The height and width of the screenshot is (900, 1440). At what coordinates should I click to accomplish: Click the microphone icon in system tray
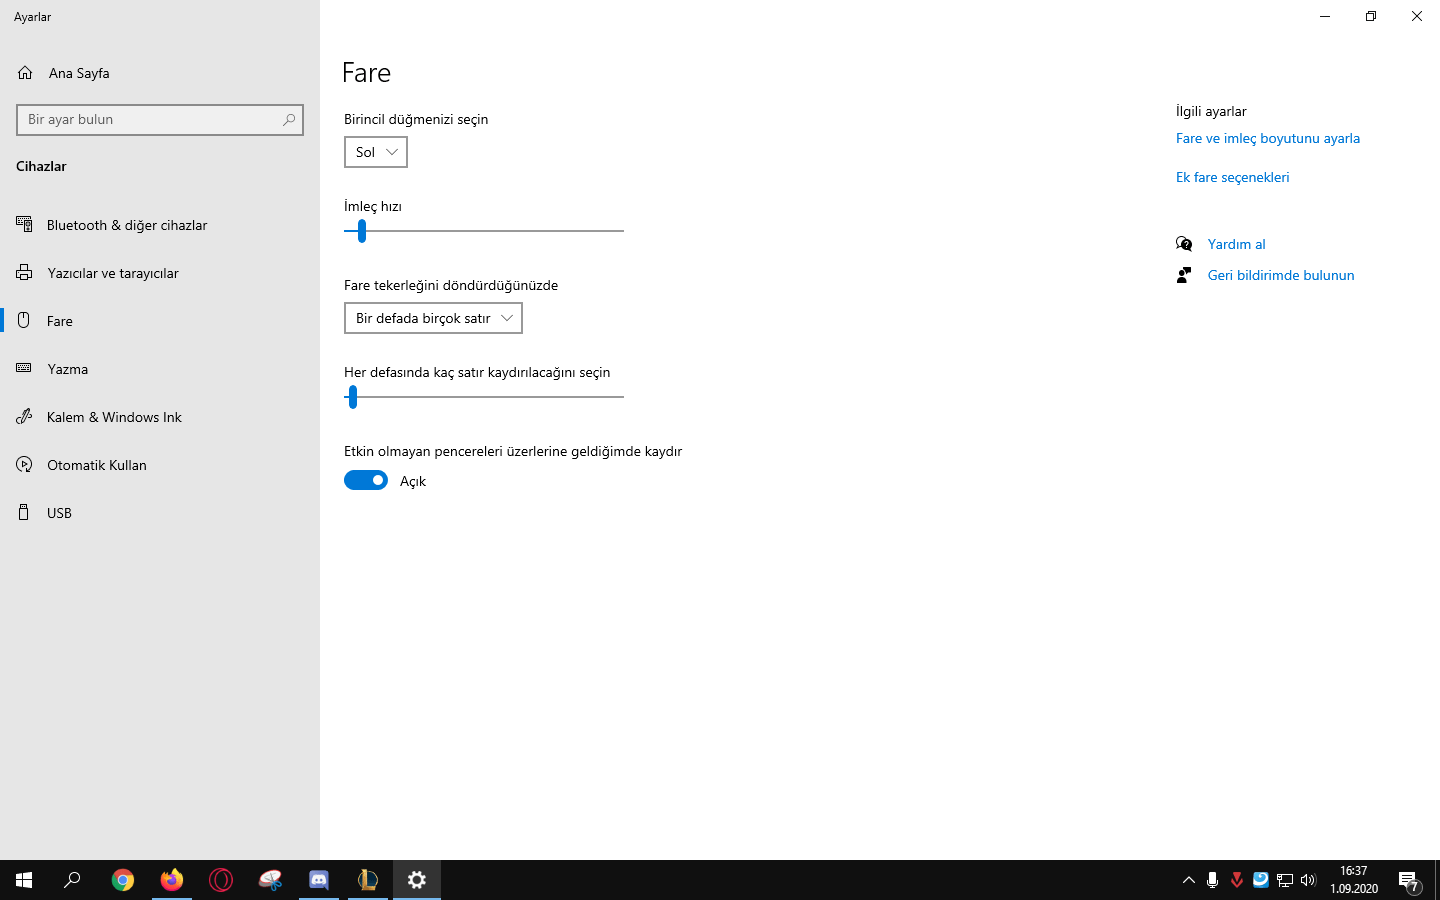click(1212, 880)
